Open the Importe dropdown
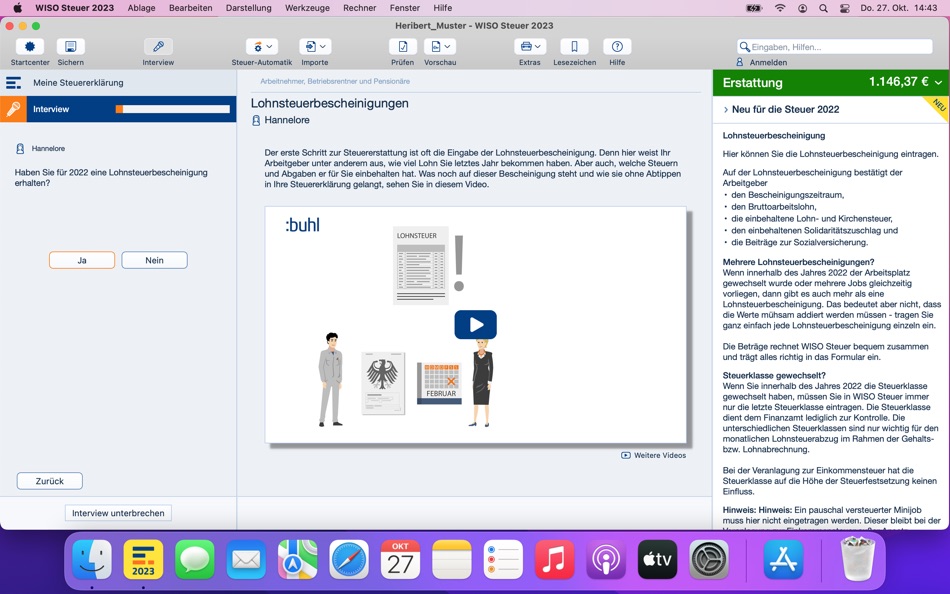 pos(315,47)
